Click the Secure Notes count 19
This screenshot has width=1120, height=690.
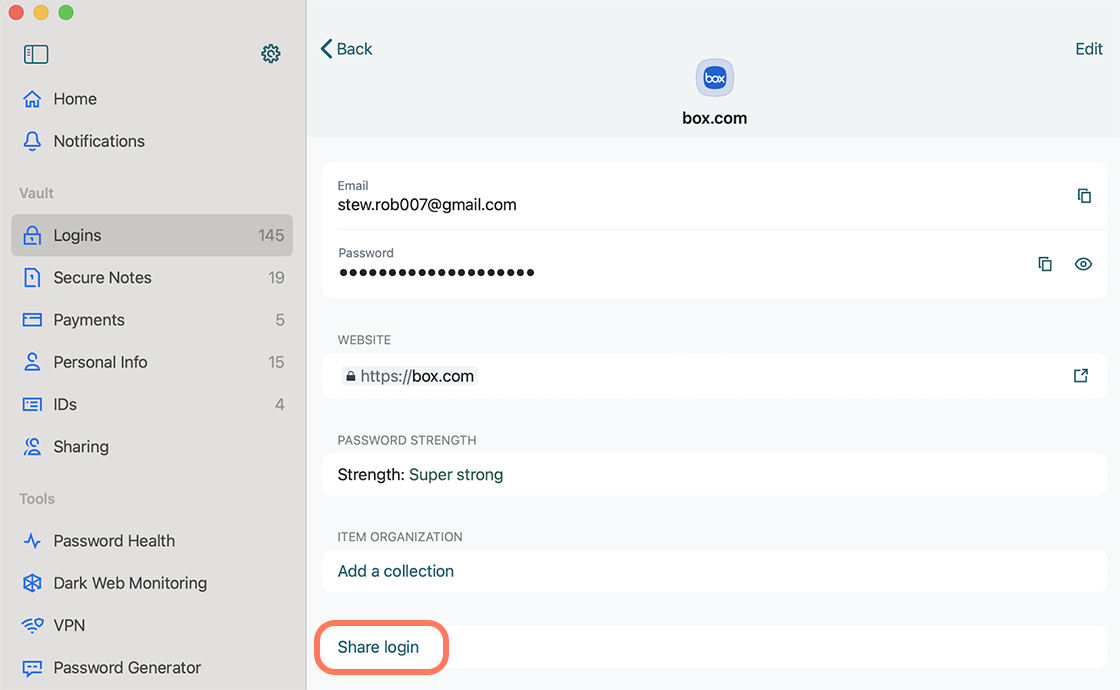(x=276, y=277)
